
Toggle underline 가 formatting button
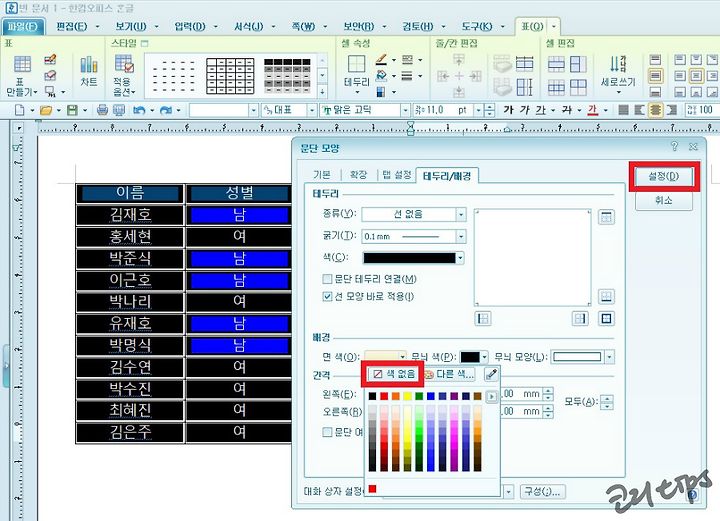point(541,110)
